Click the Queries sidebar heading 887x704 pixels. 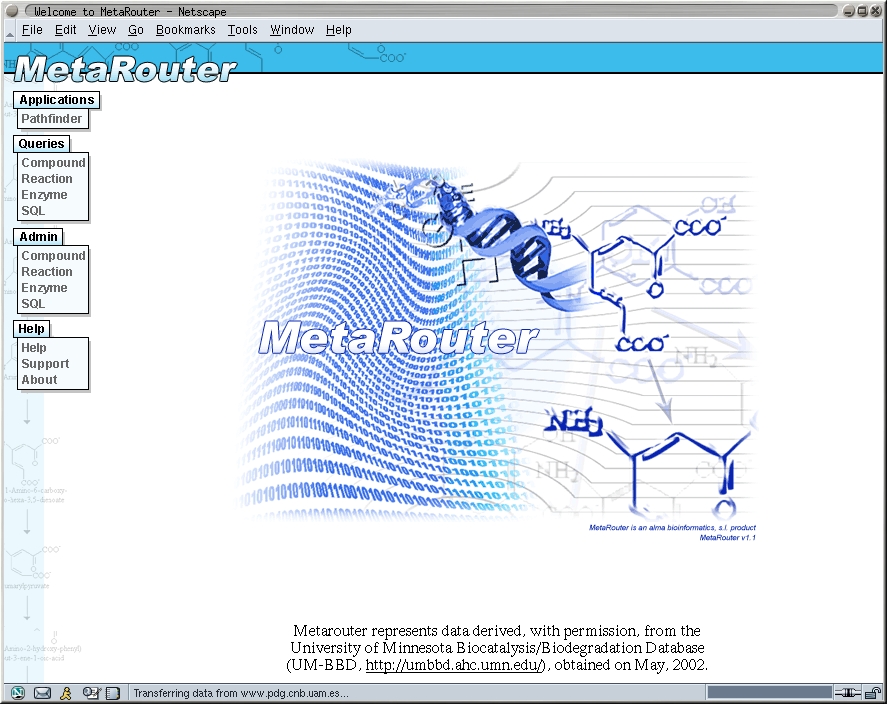click(x=41, y=144)
